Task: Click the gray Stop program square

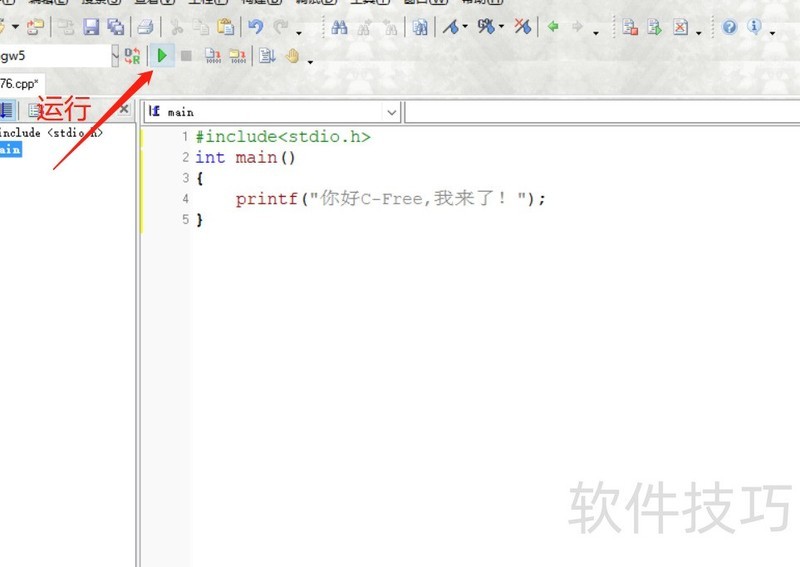Action: point(186,56)
